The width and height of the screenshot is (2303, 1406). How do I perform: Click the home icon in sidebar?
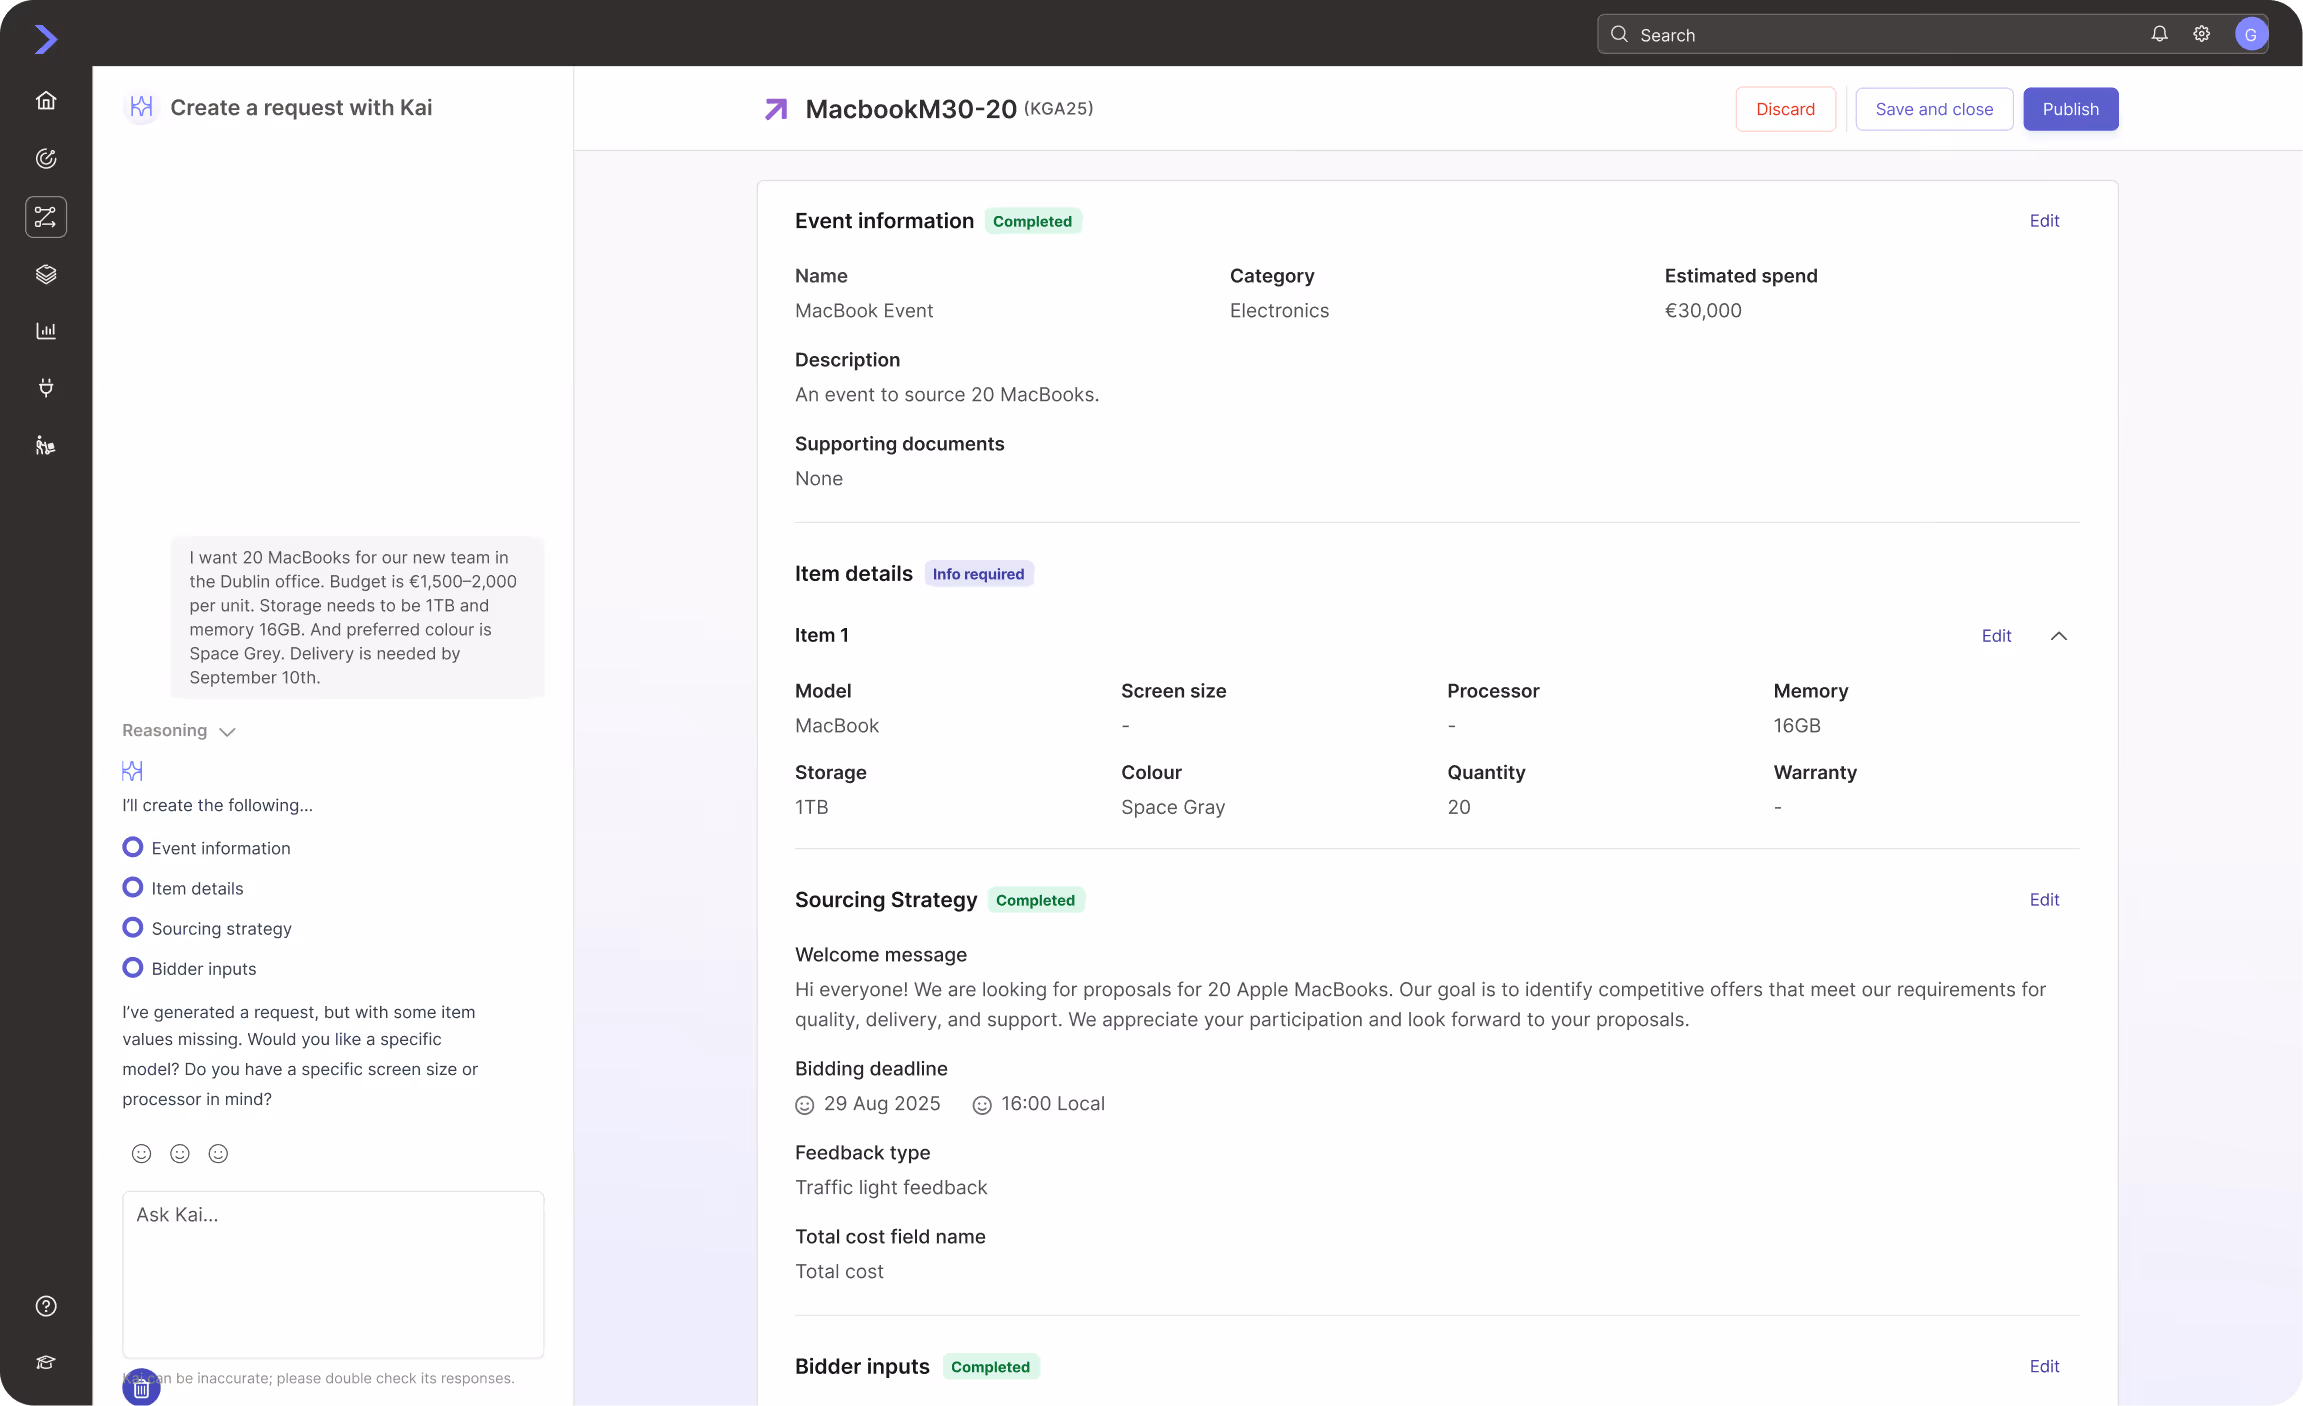coord(46,100)
